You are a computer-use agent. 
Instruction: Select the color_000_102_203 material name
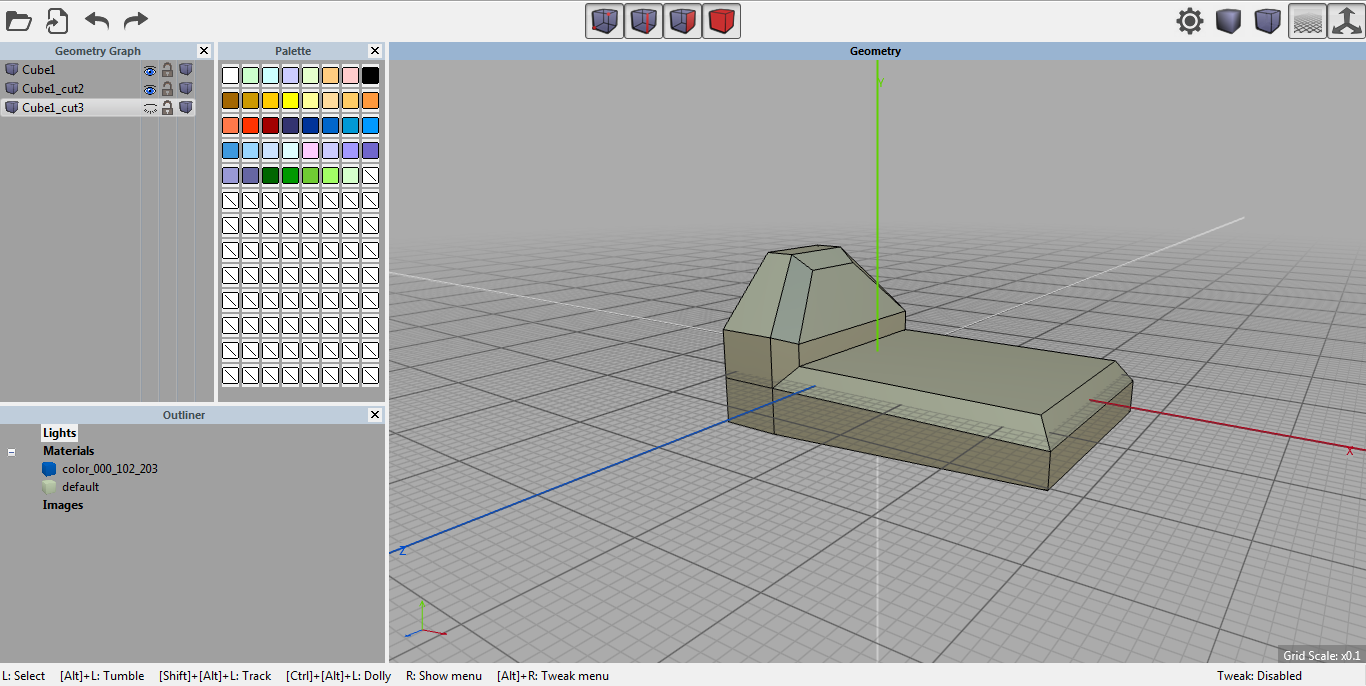tap(110, 469)
